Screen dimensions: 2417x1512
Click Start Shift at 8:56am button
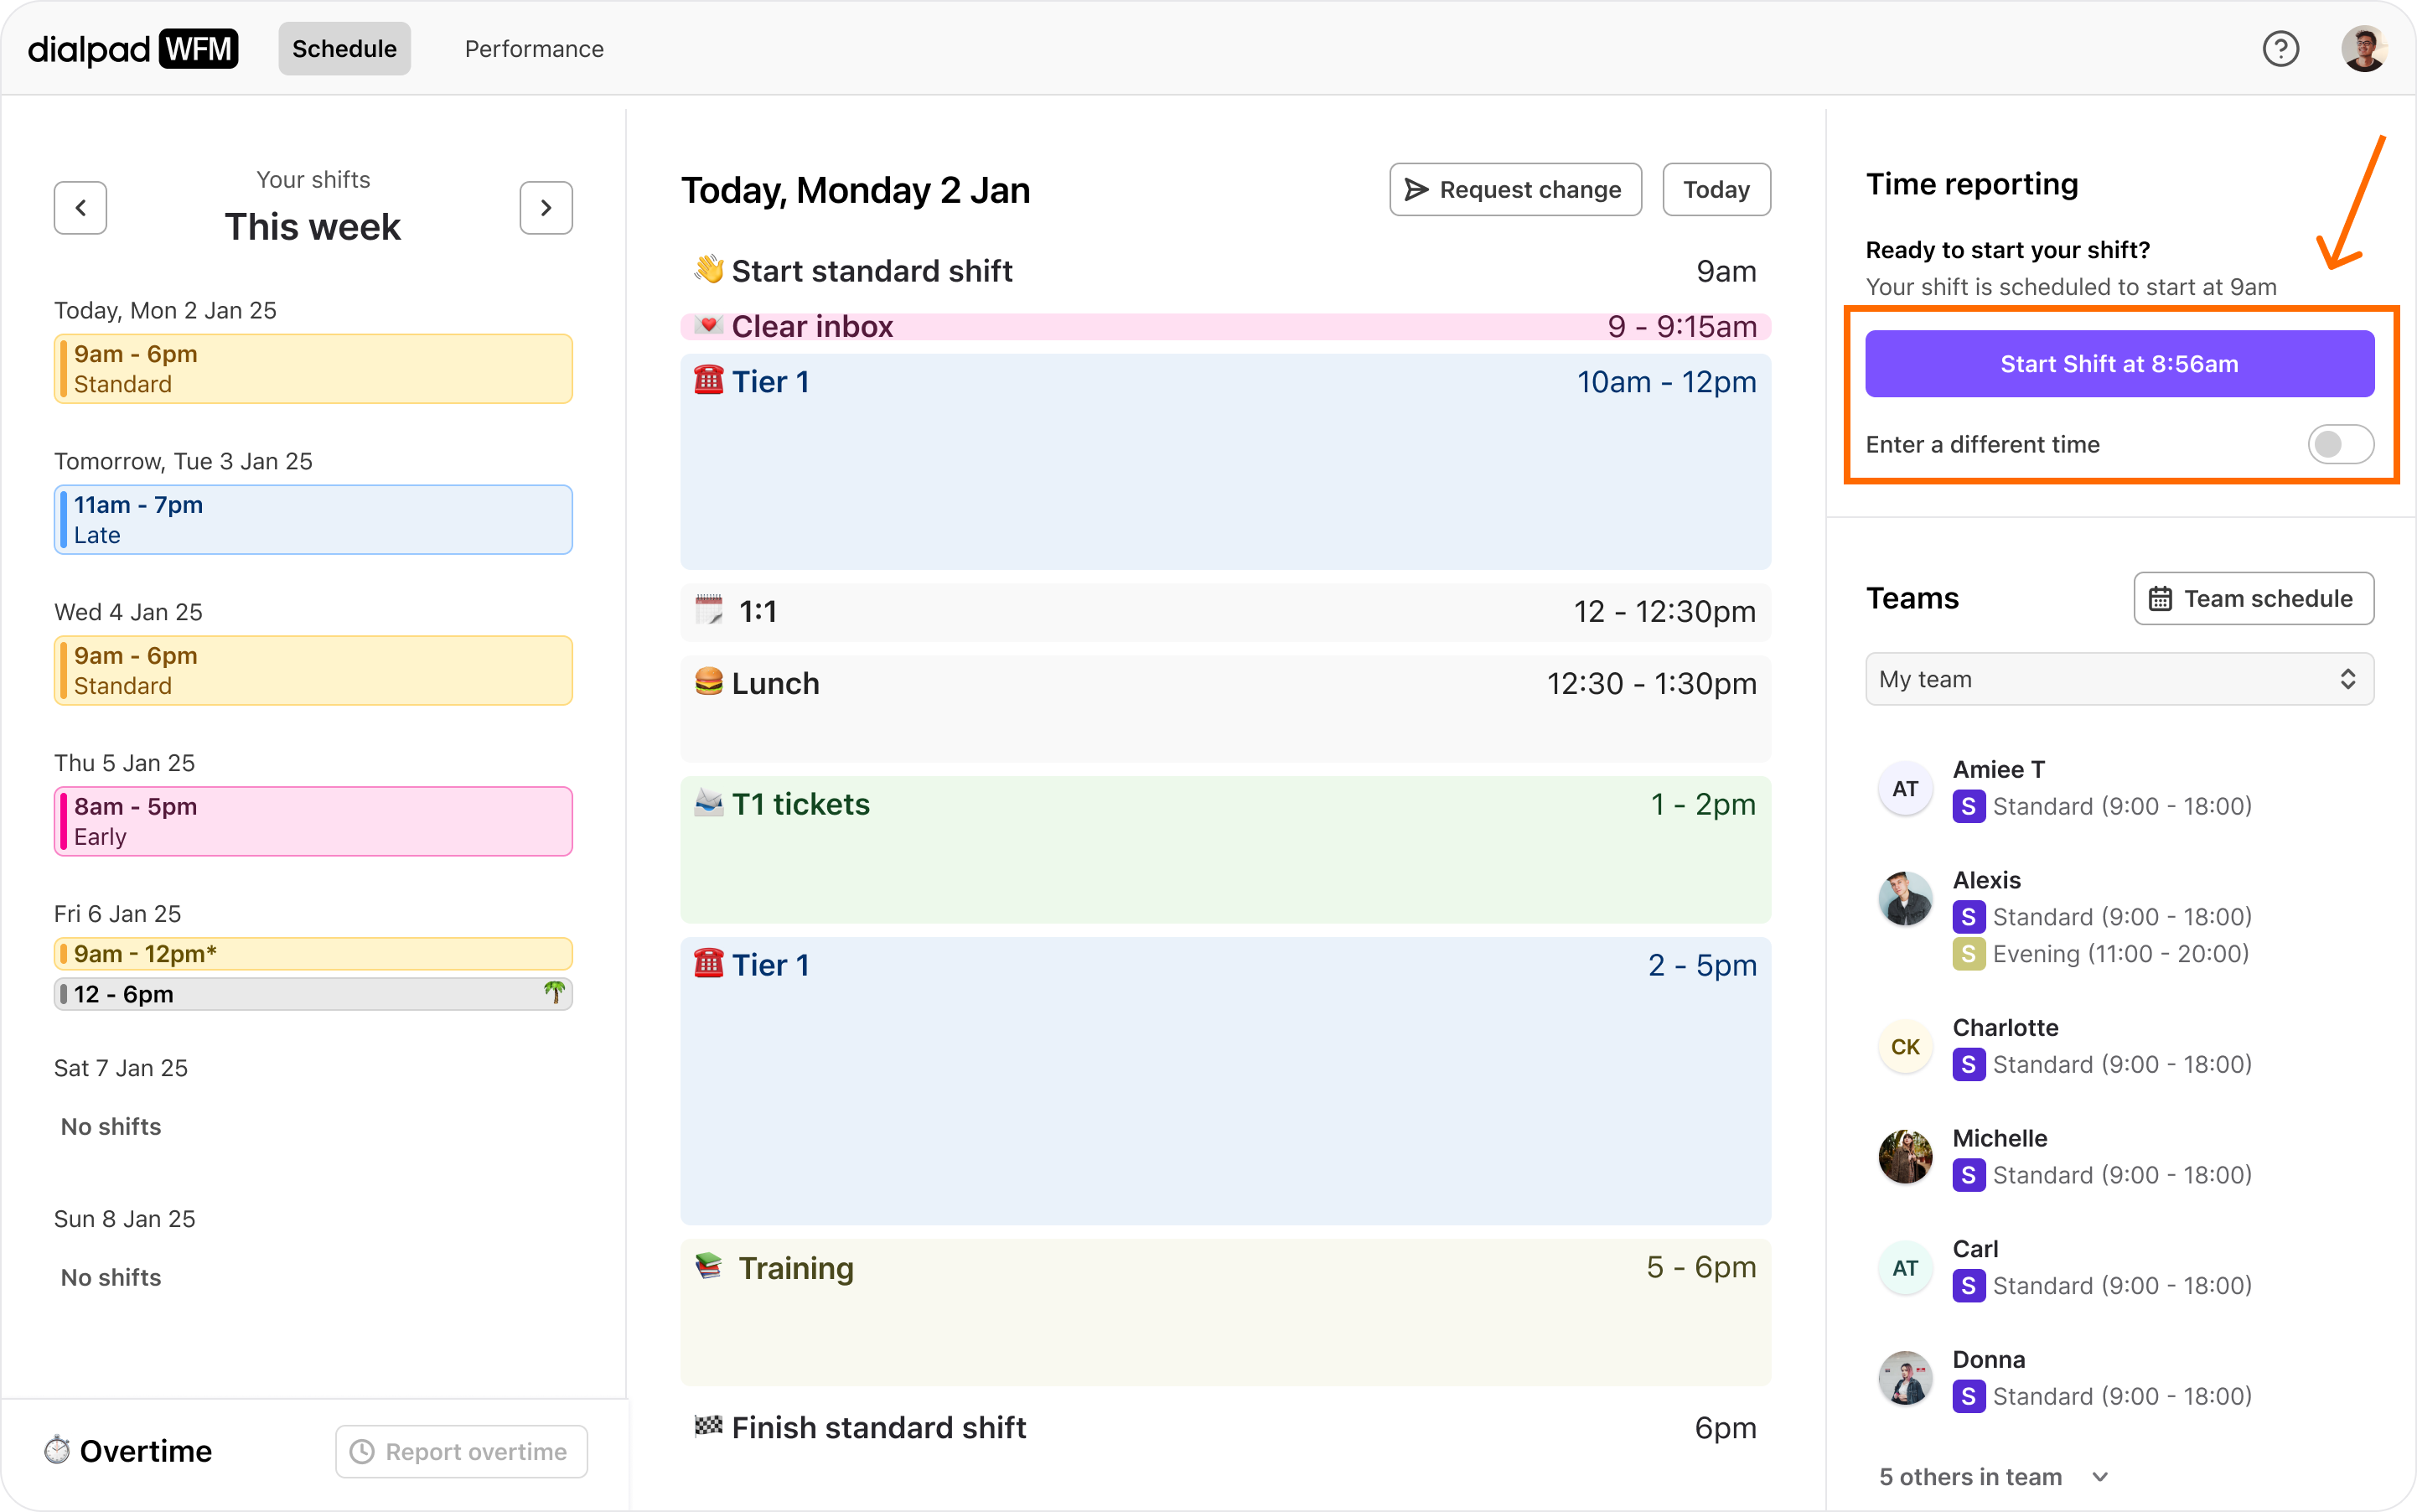click(2119, 364)
